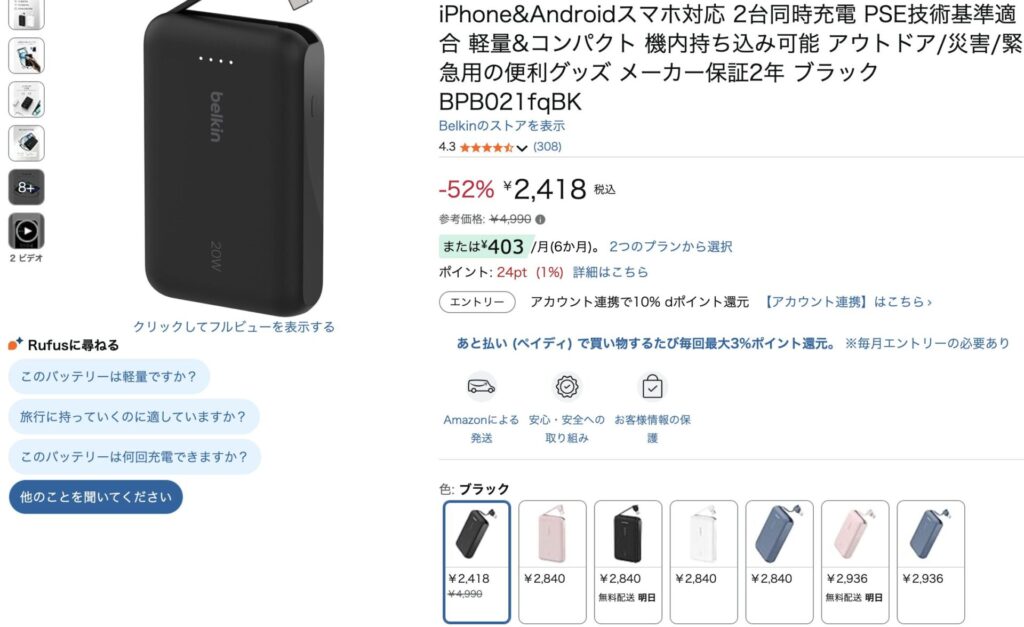Open the 8+ more images thumbnail
The width and height of the screenshot is (1024, 627).
pyautogui.click(x=27, y=187)
